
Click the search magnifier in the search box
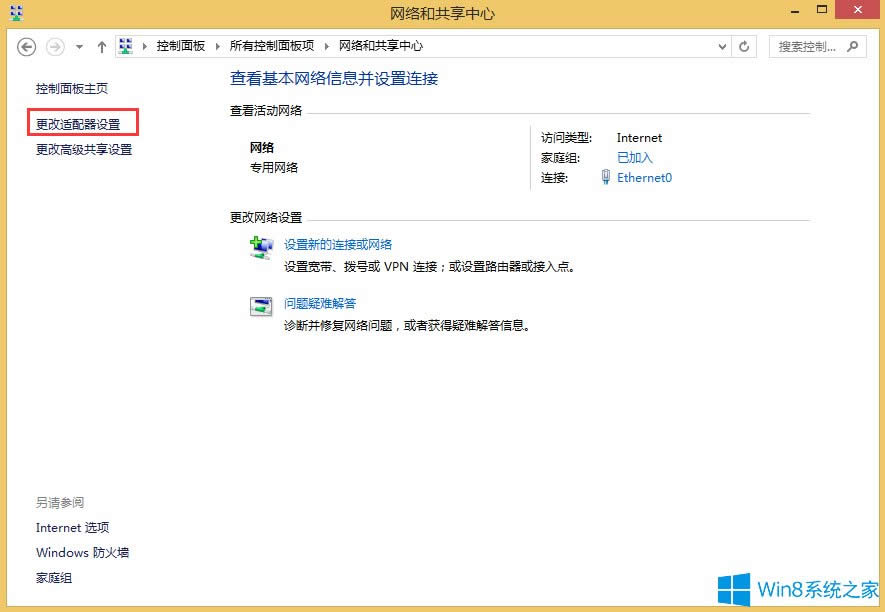854,46
